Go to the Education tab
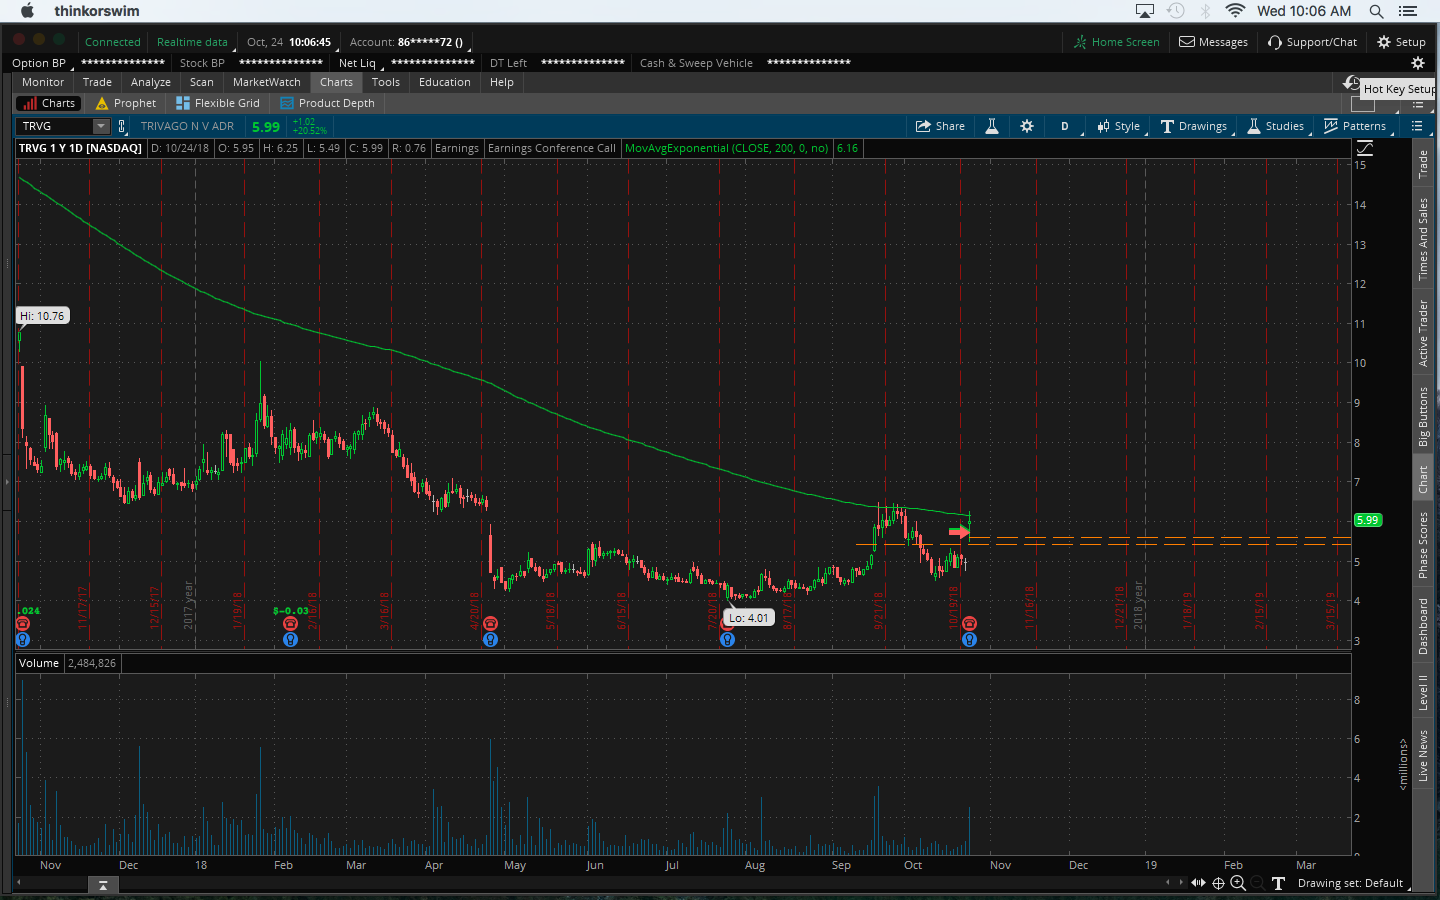 445,82
